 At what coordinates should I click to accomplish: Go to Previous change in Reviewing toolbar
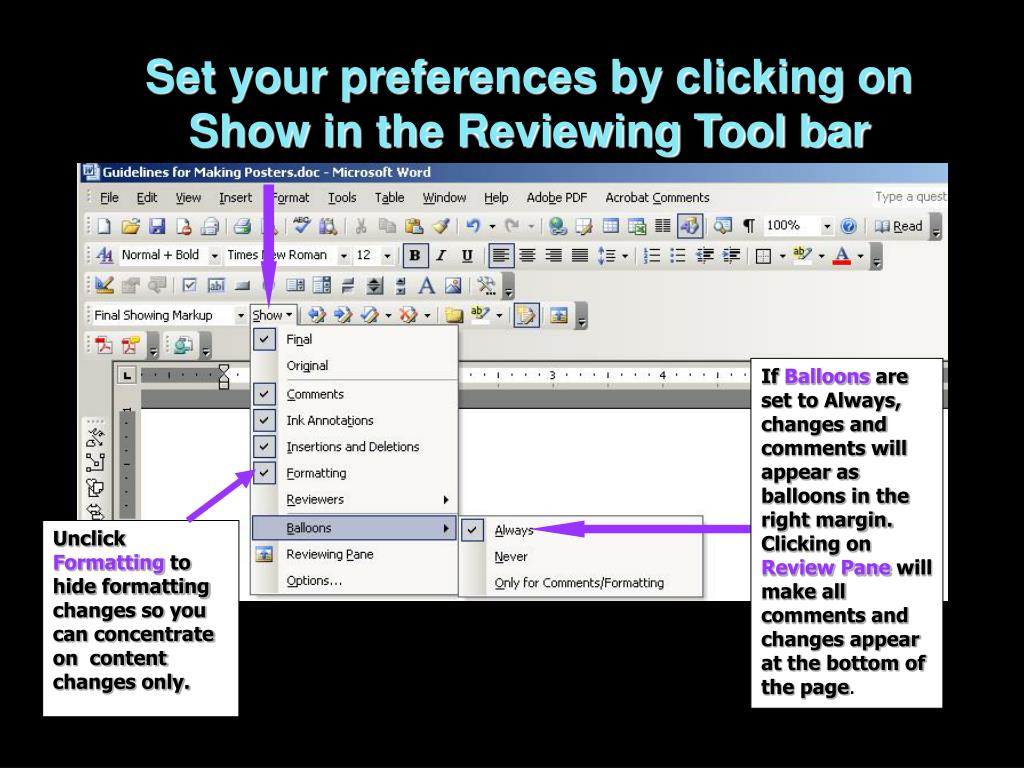point(317,315)
